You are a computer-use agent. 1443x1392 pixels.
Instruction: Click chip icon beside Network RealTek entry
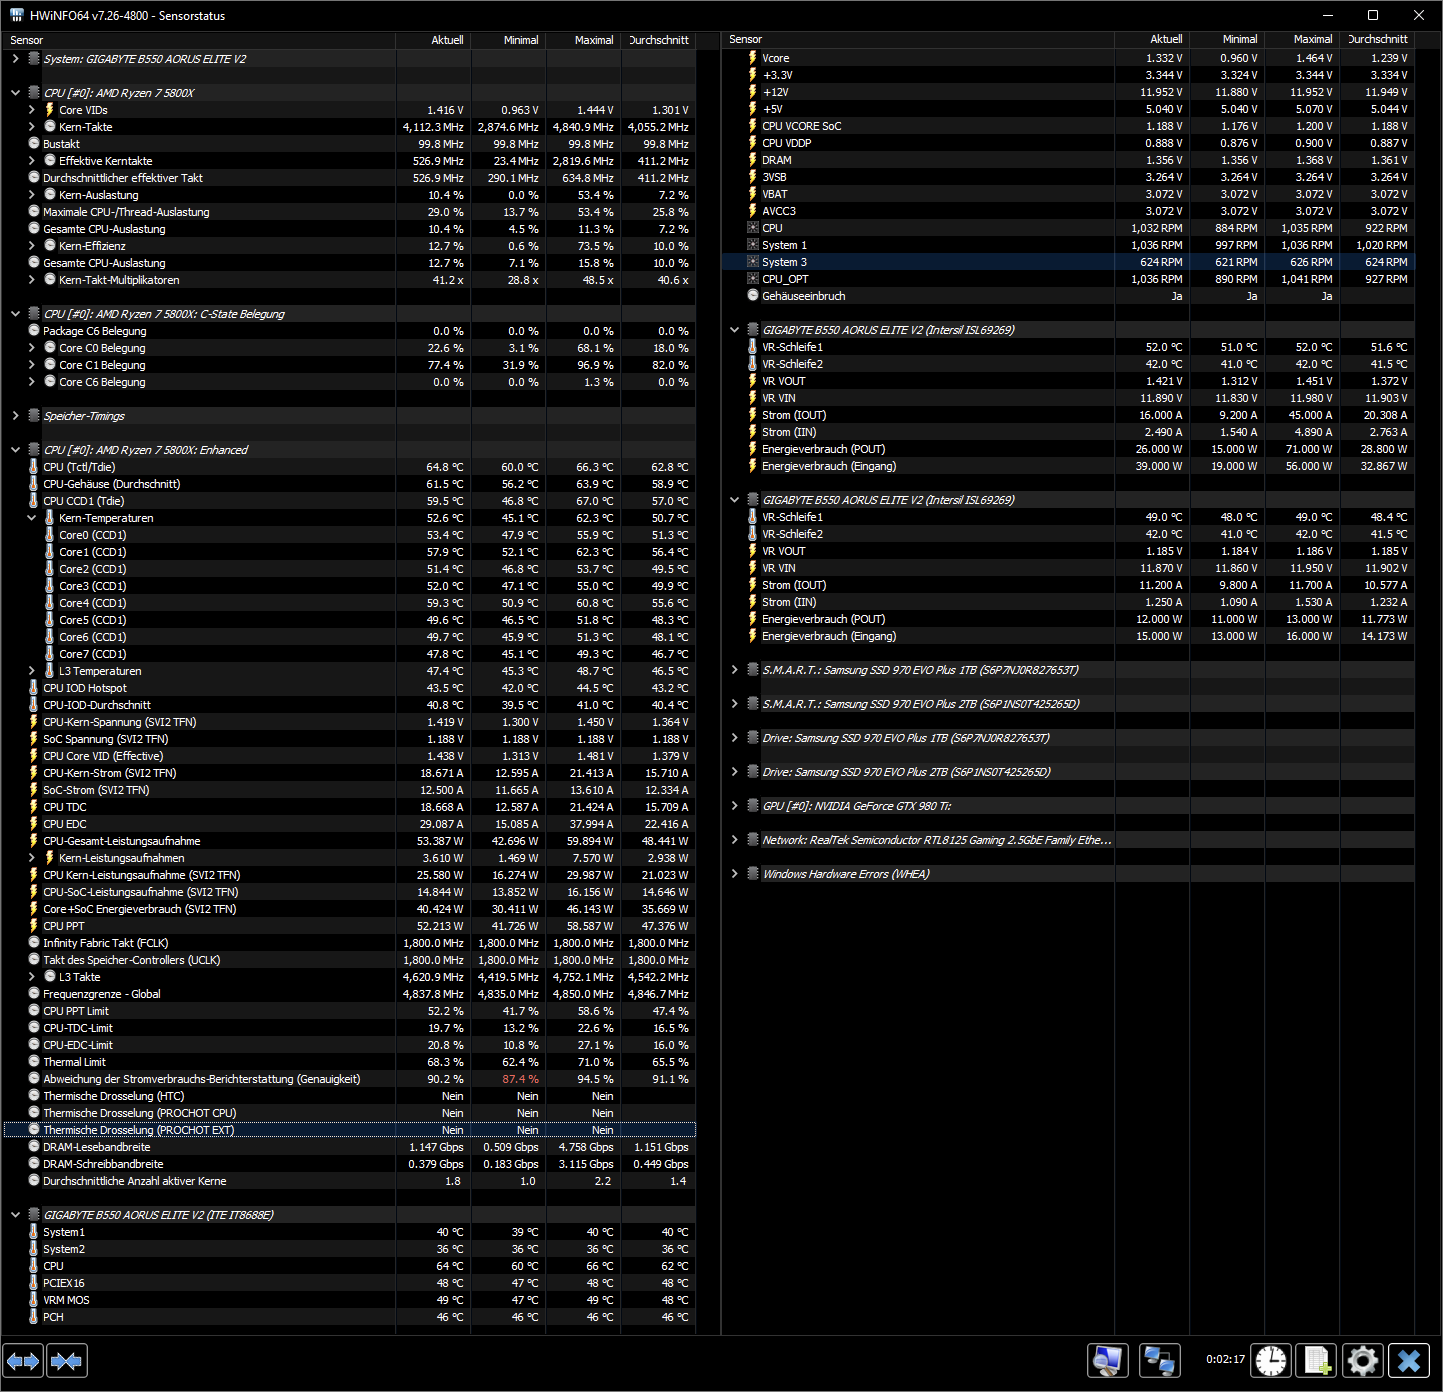[753, 840]
